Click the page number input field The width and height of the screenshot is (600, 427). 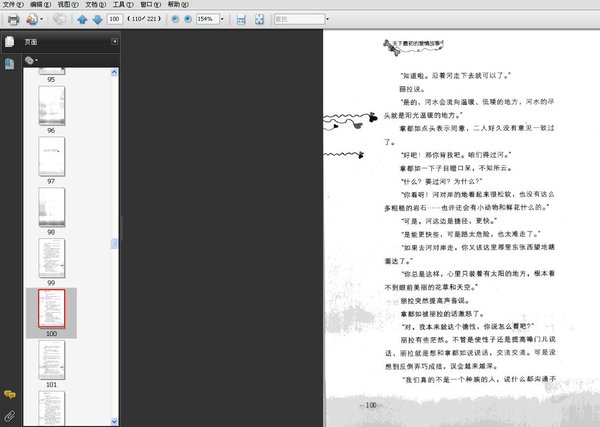coord(115,19)
